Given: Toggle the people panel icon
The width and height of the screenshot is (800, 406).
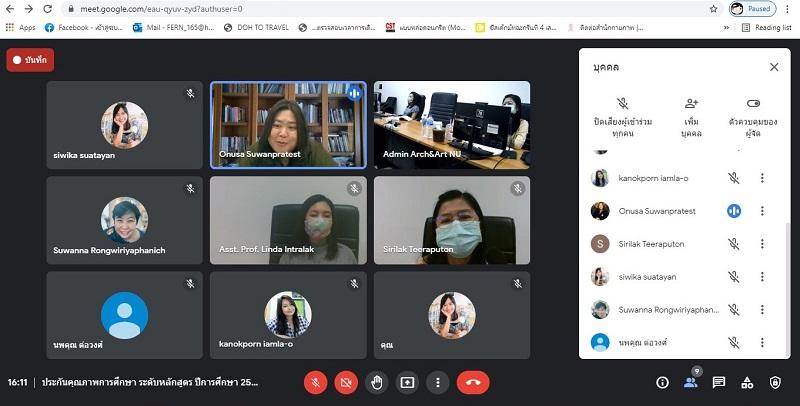Looking at the screenshot, I should (691, 383).
